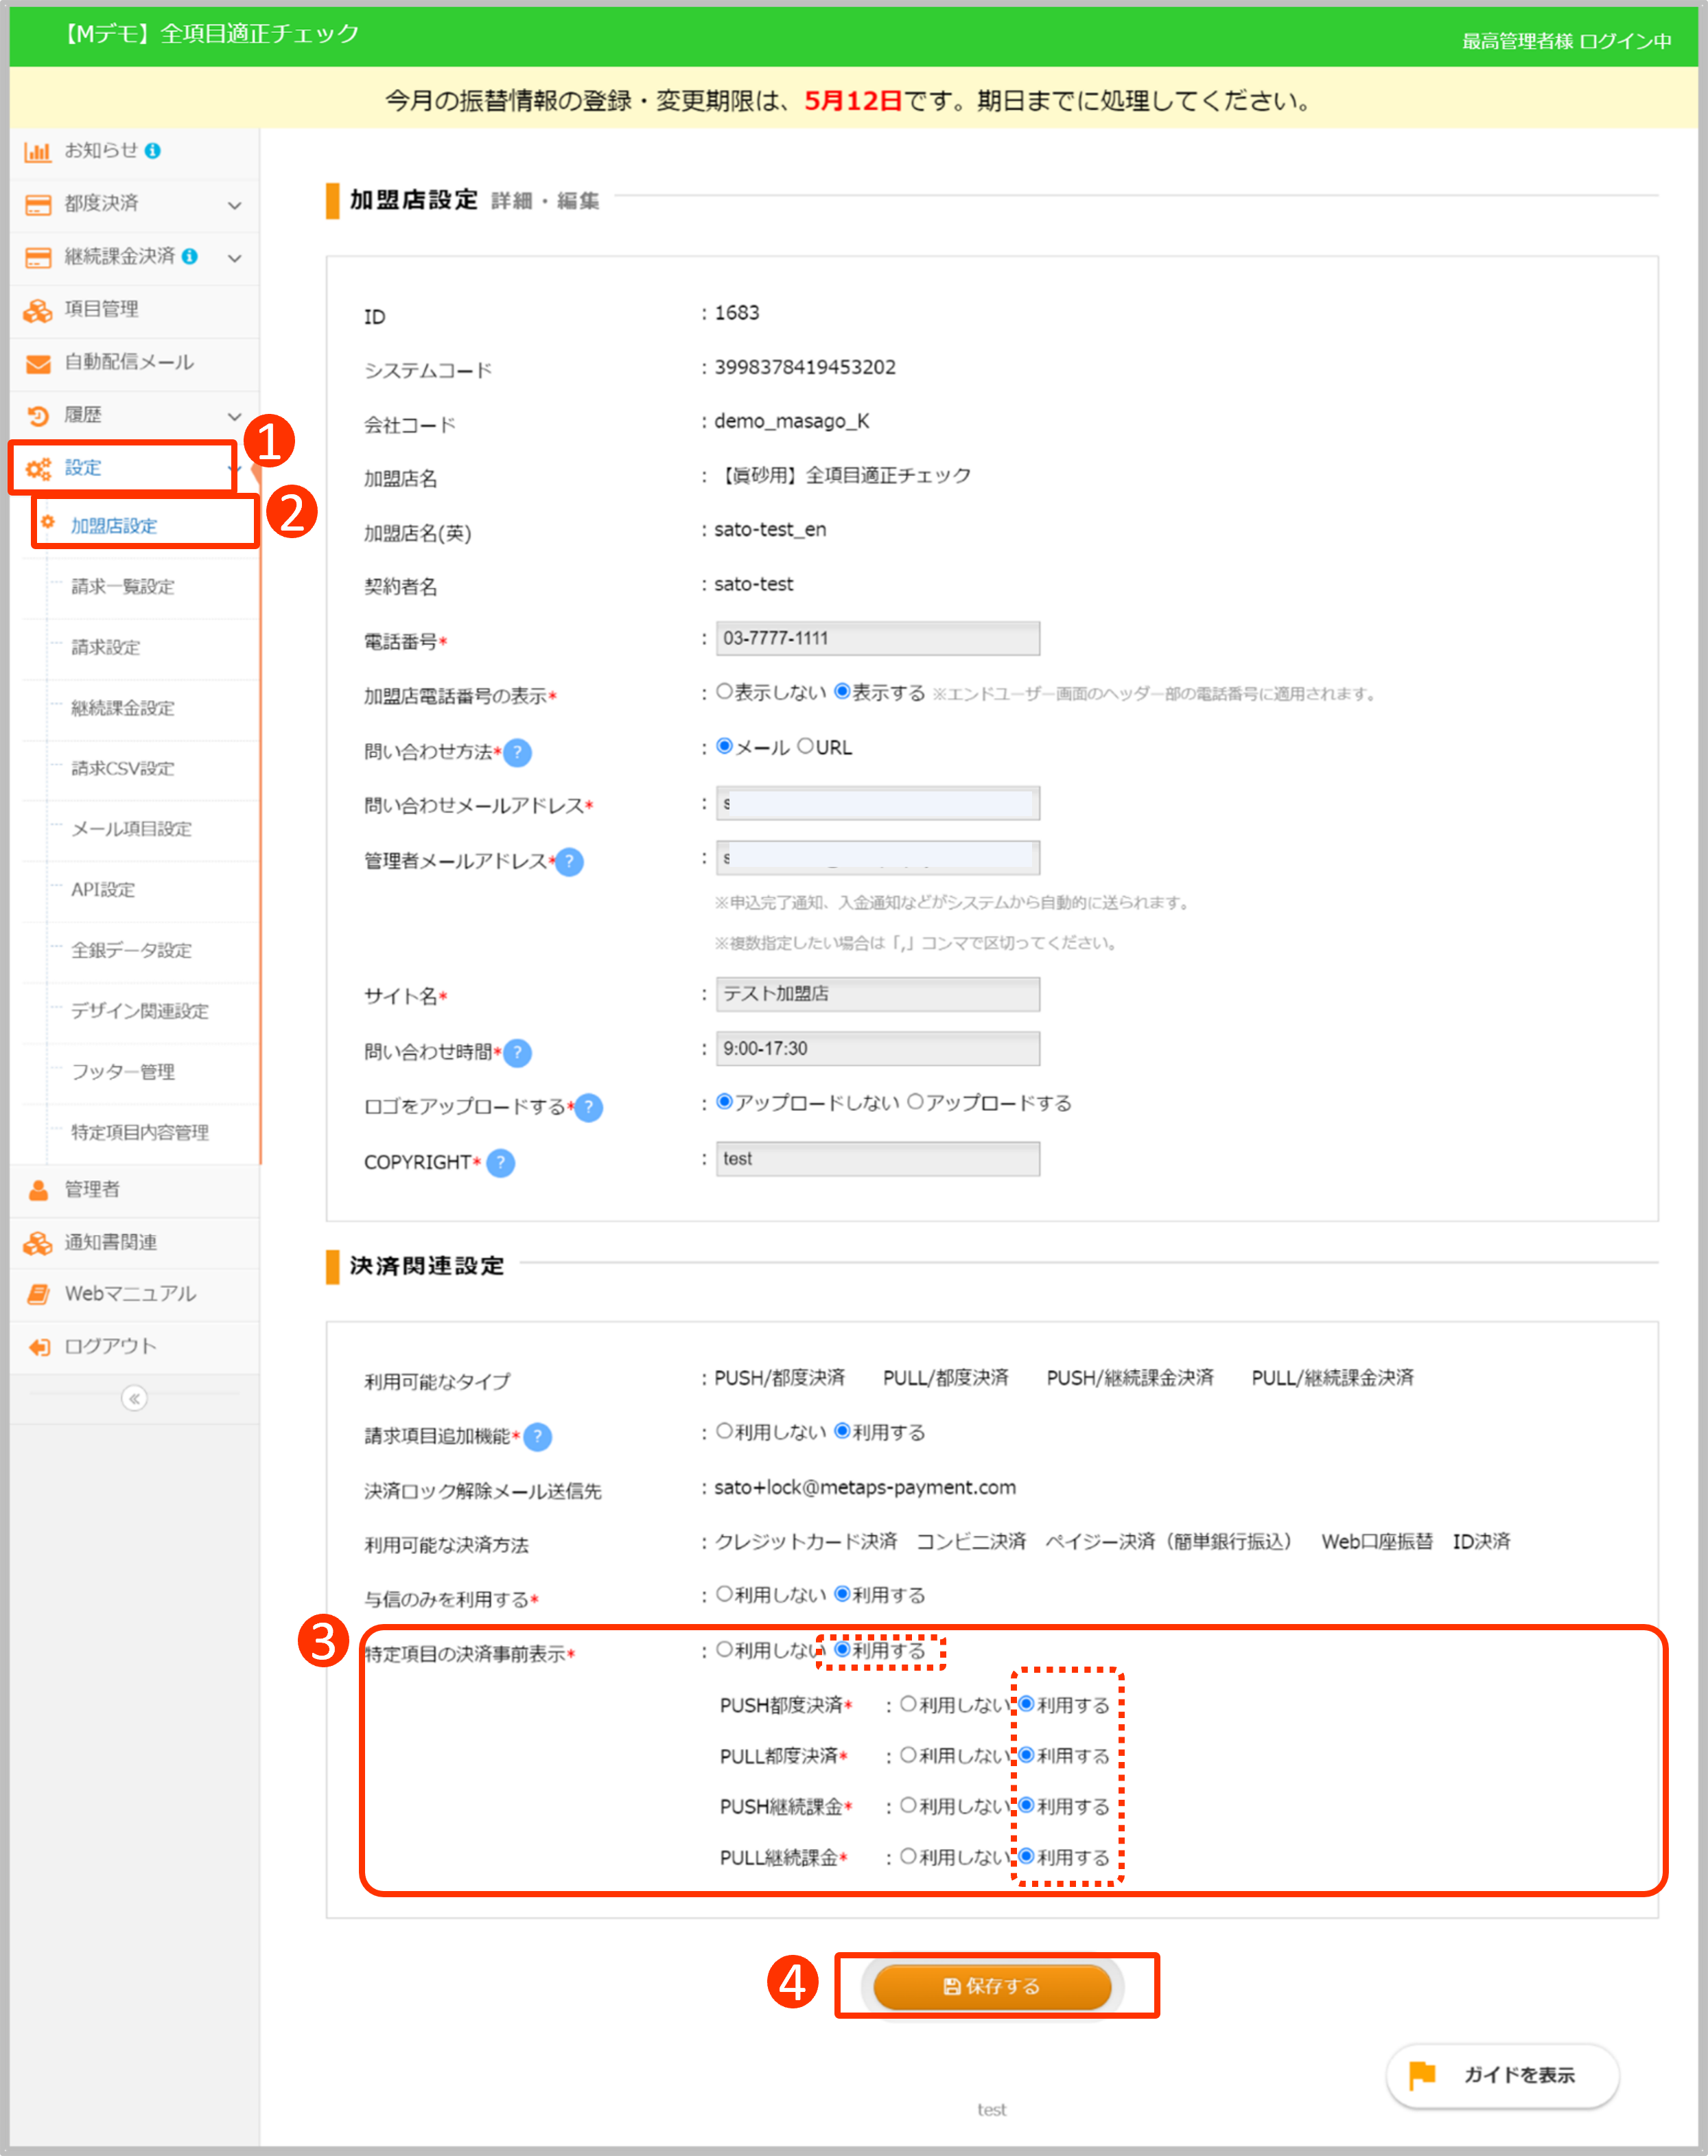Screen dimensions: 1708x2156
Task: Click the sidebar collapse double-arrow icon
Action: [134, 1398]
